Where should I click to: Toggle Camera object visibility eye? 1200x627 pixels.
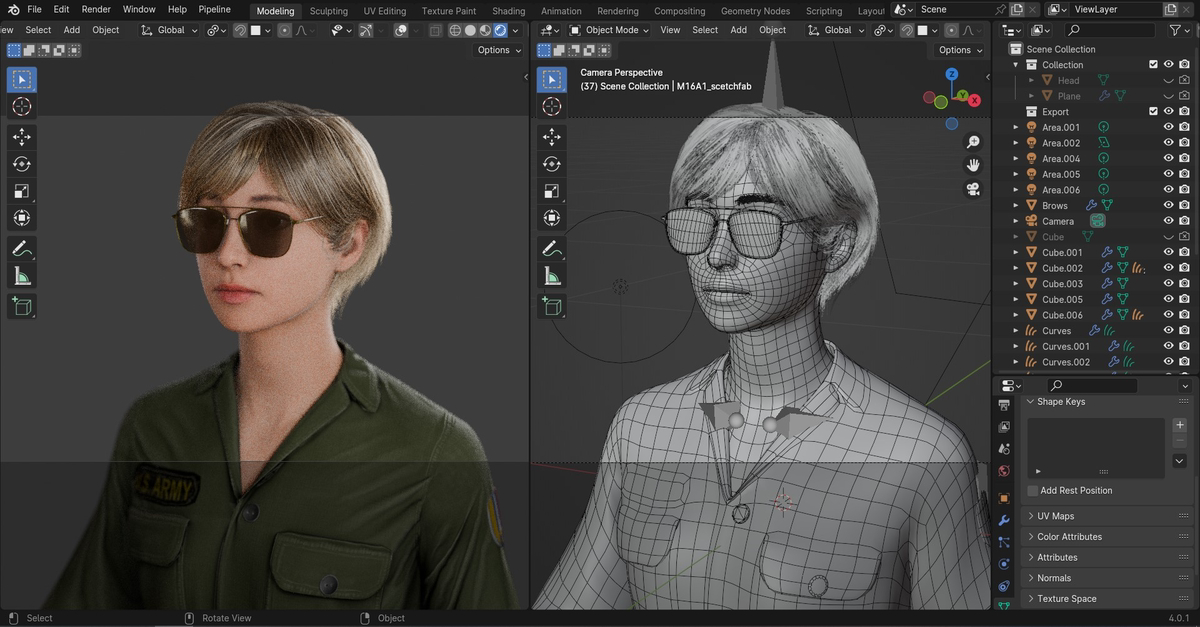1168,221
